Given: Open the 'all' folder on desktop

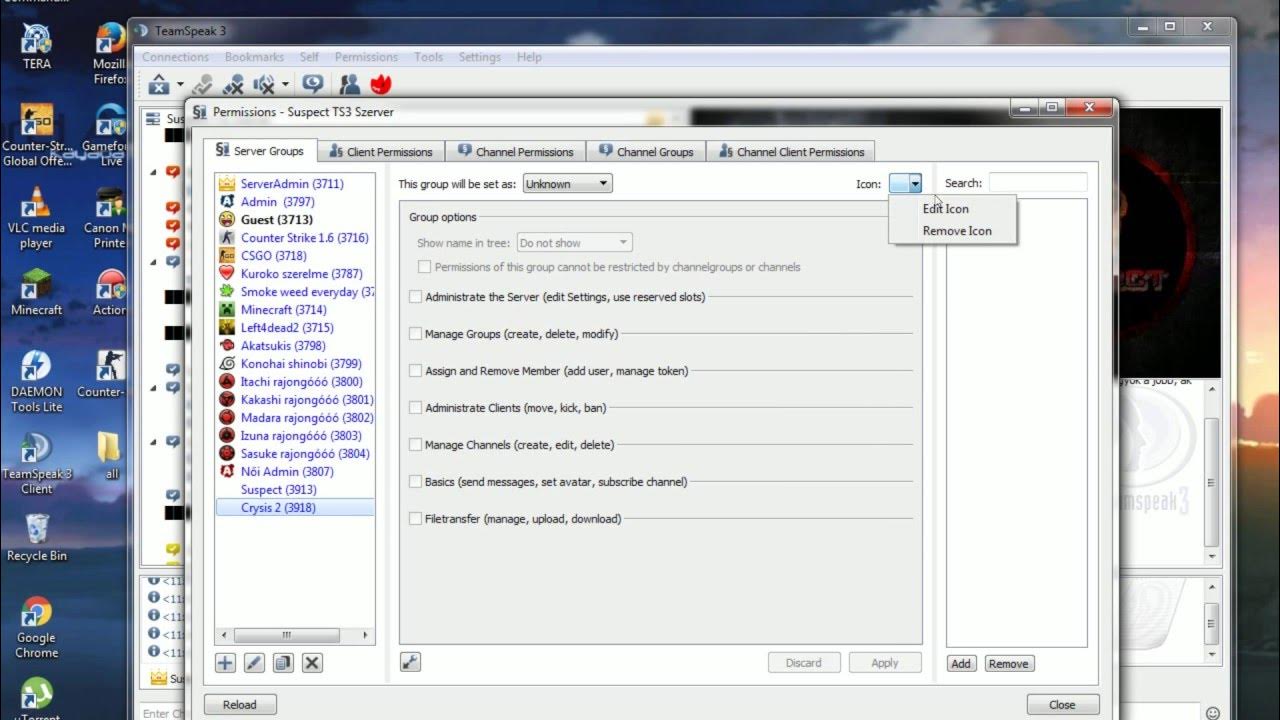Looking at the screenshot, I should click(112, 457).
